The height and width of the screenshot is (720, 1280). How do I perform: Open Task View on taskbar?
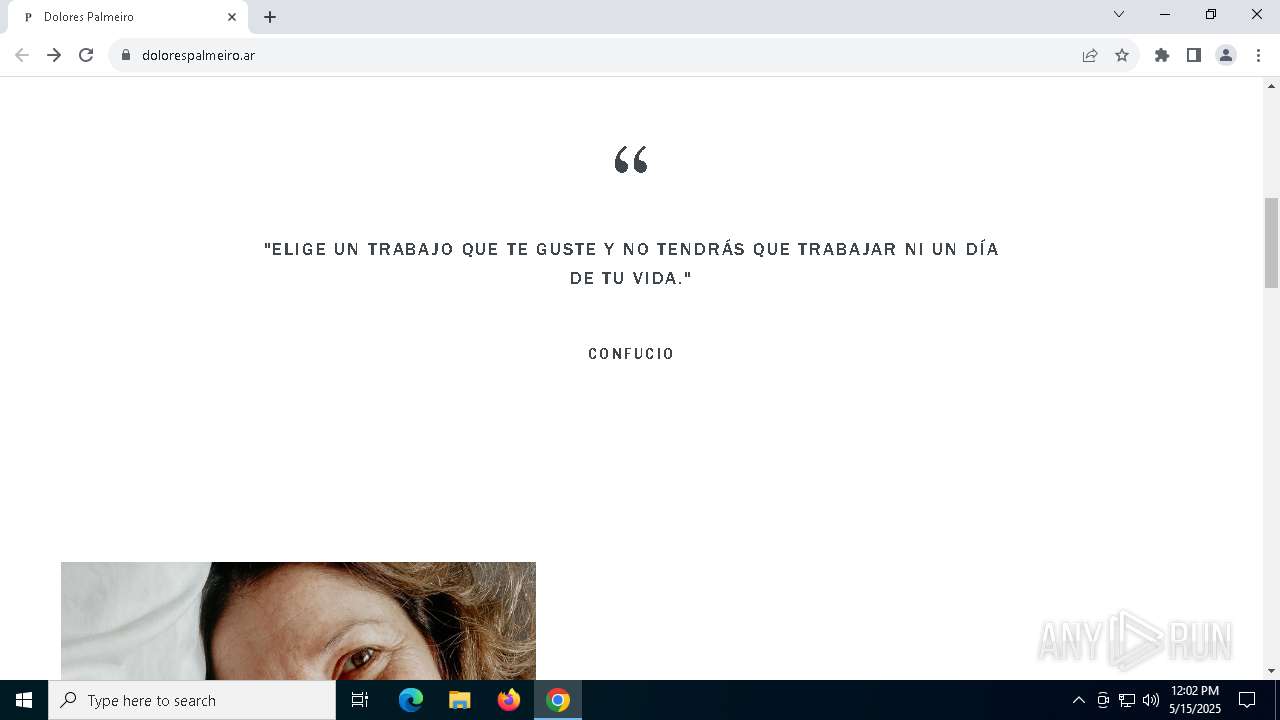click(360, 700)
